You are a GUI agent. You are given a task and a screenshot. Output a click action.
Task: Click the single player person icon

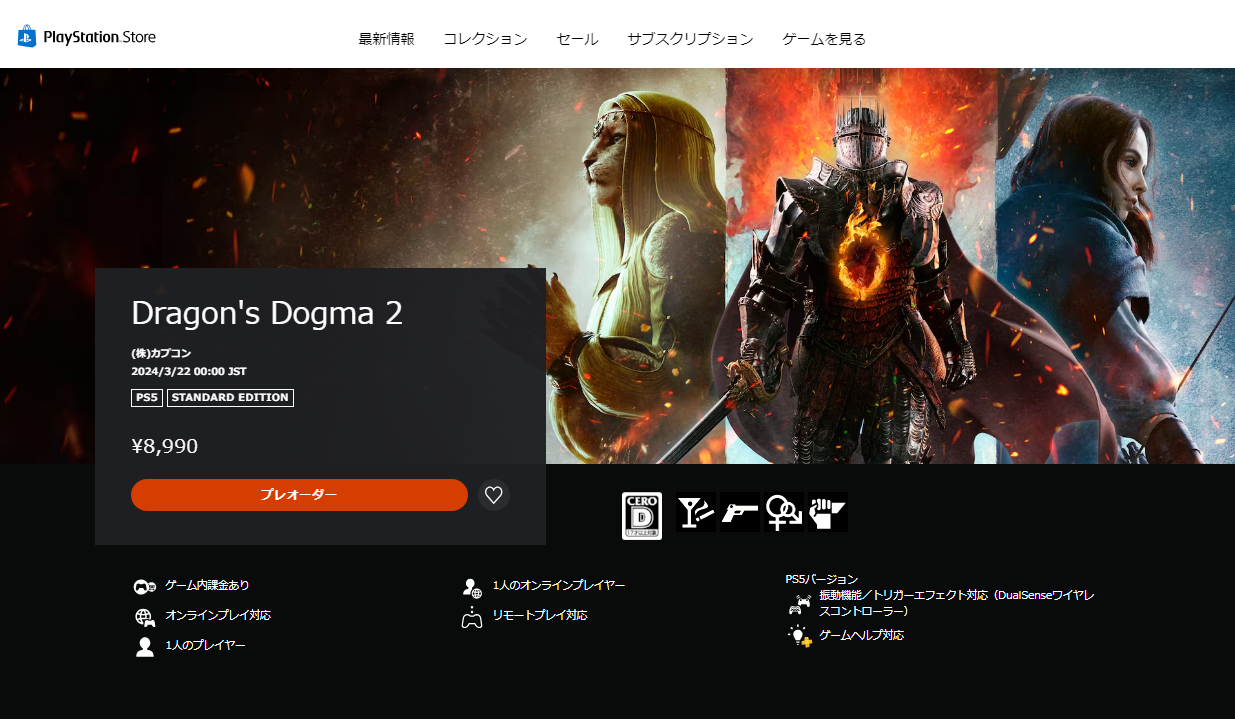click(145, 647)
